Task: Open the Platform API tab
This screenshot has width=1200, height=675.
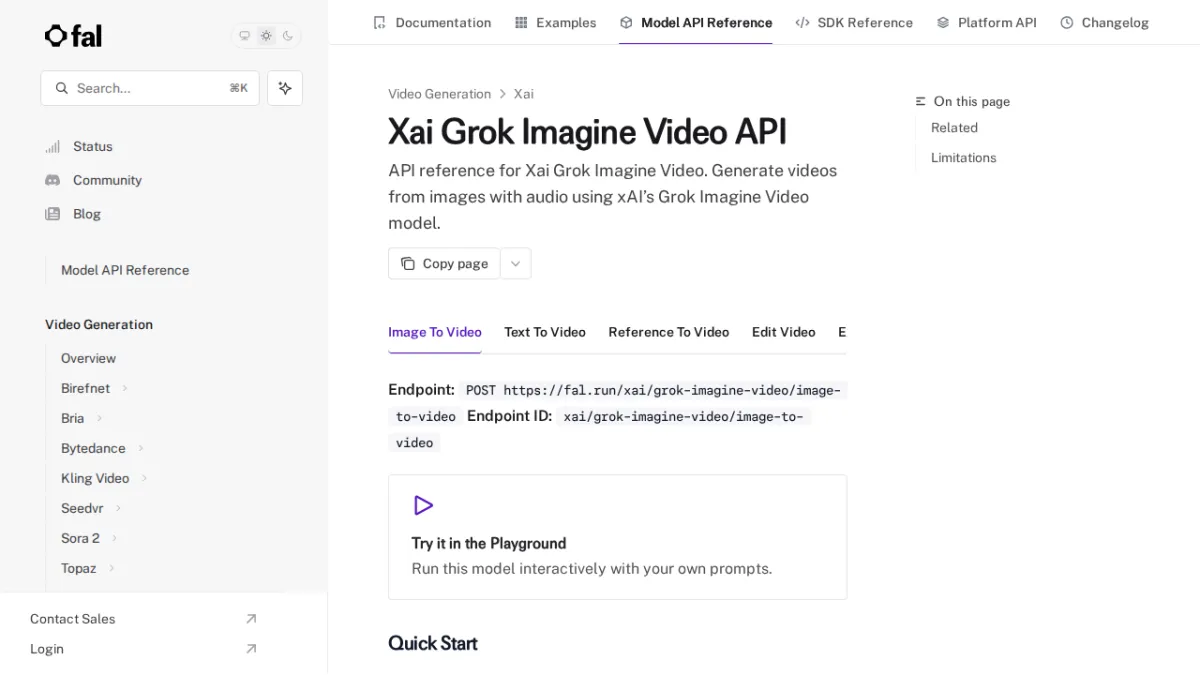Action: click(986, 22)
